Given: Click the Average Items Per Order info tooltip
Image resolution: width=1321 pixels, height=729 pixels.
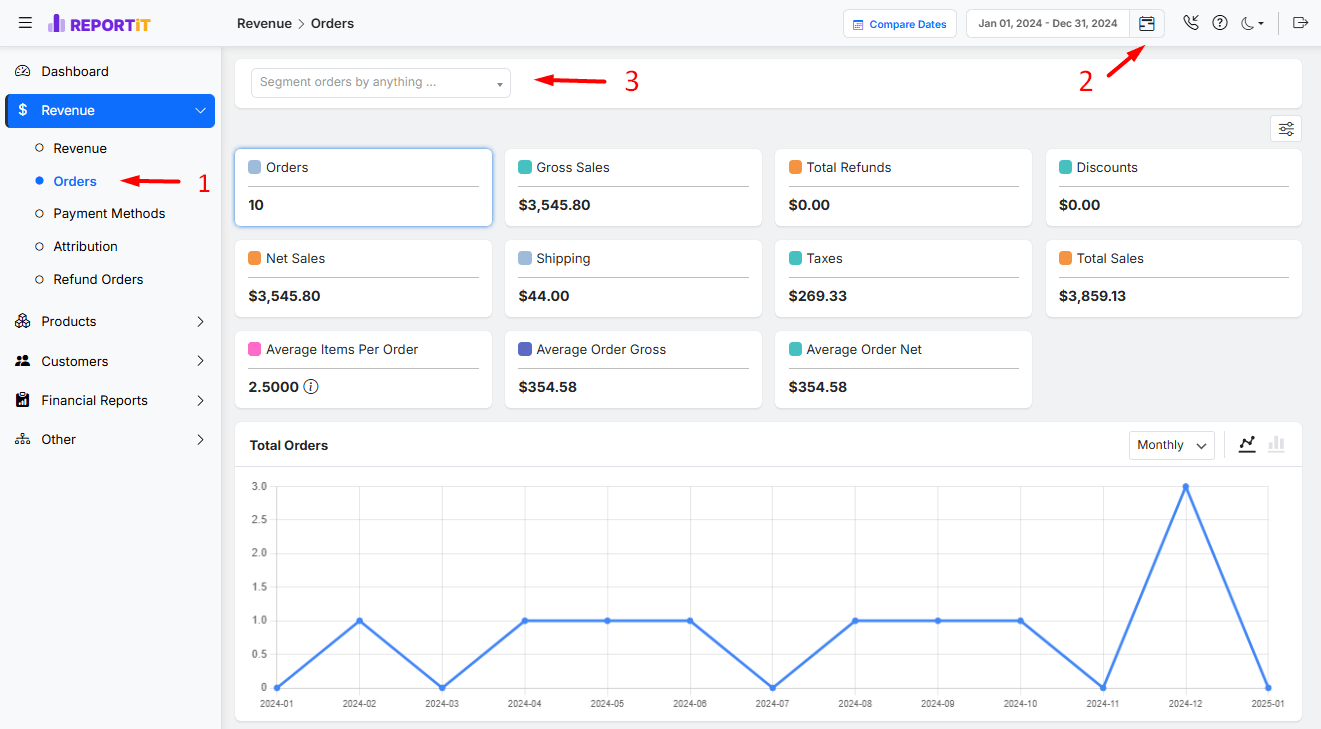Looking at the screenshot, I should point(311,385).
